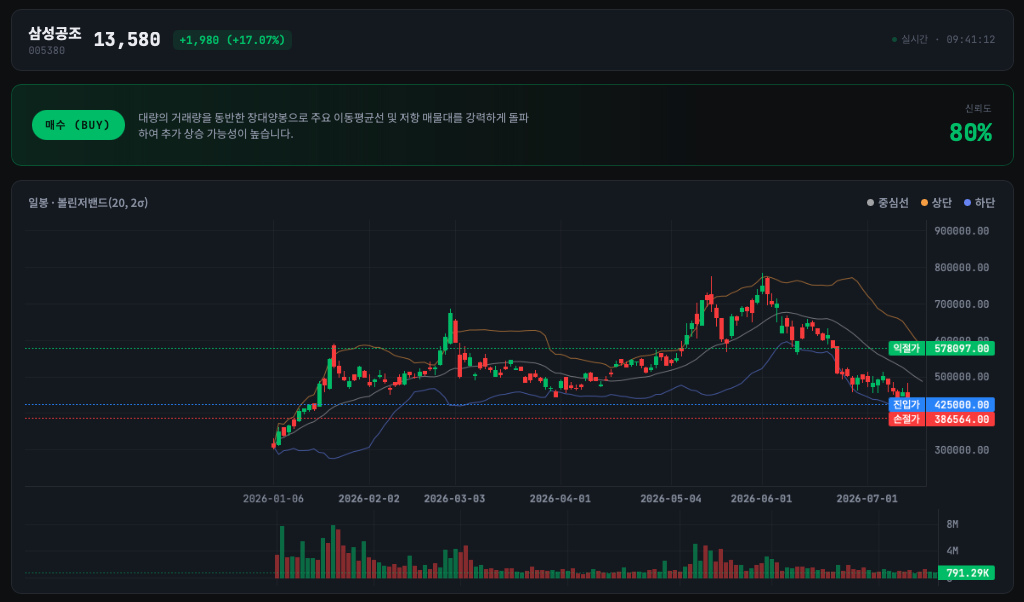Click the green 실시간 status dot
The width and height of the screenshot is (1024, 602).
click(895, 40)
